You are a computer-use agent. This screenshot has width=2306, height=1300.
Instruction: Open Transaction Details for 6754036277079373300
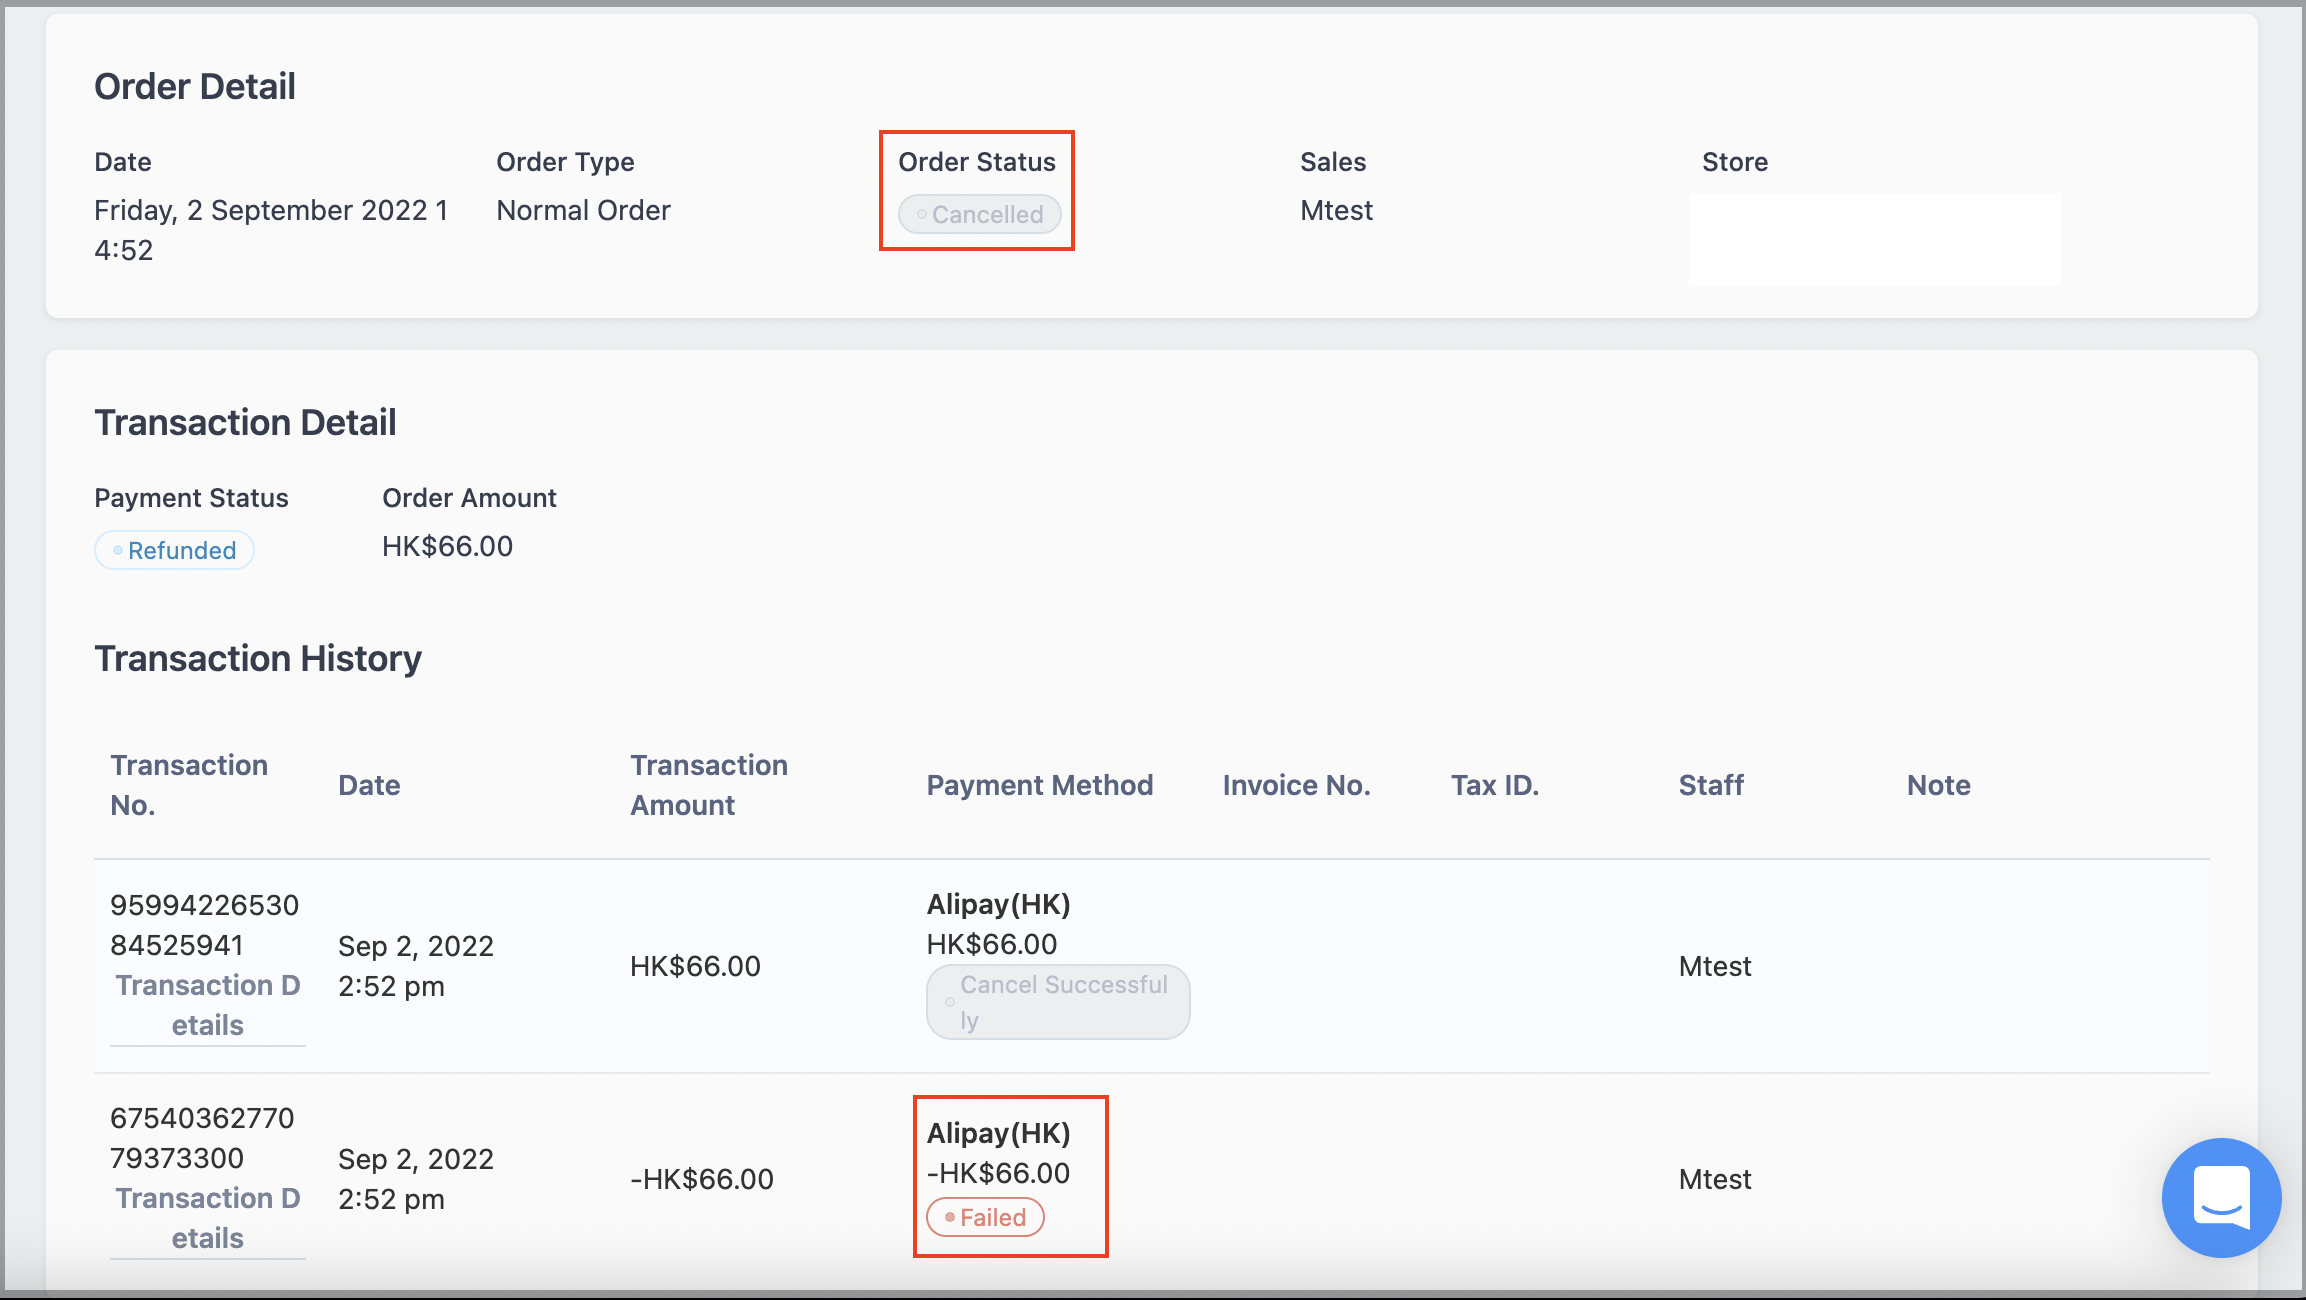click(x=208, y=1218)
